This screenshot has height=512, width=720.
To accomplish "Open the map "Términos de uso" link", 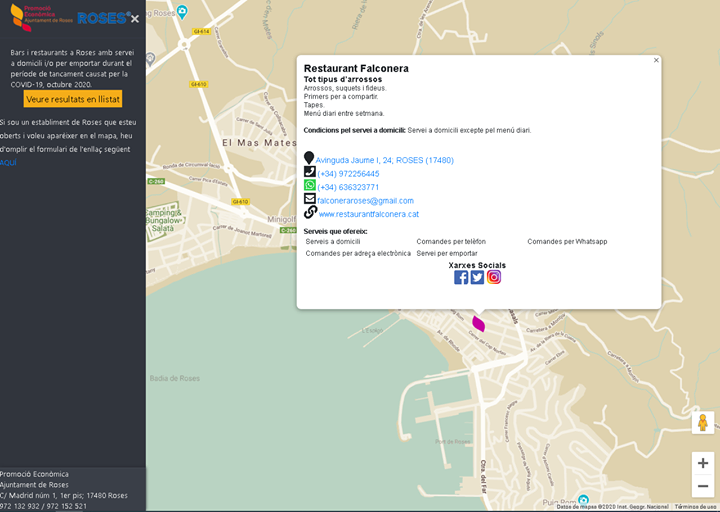I will [x=695, y=507].
